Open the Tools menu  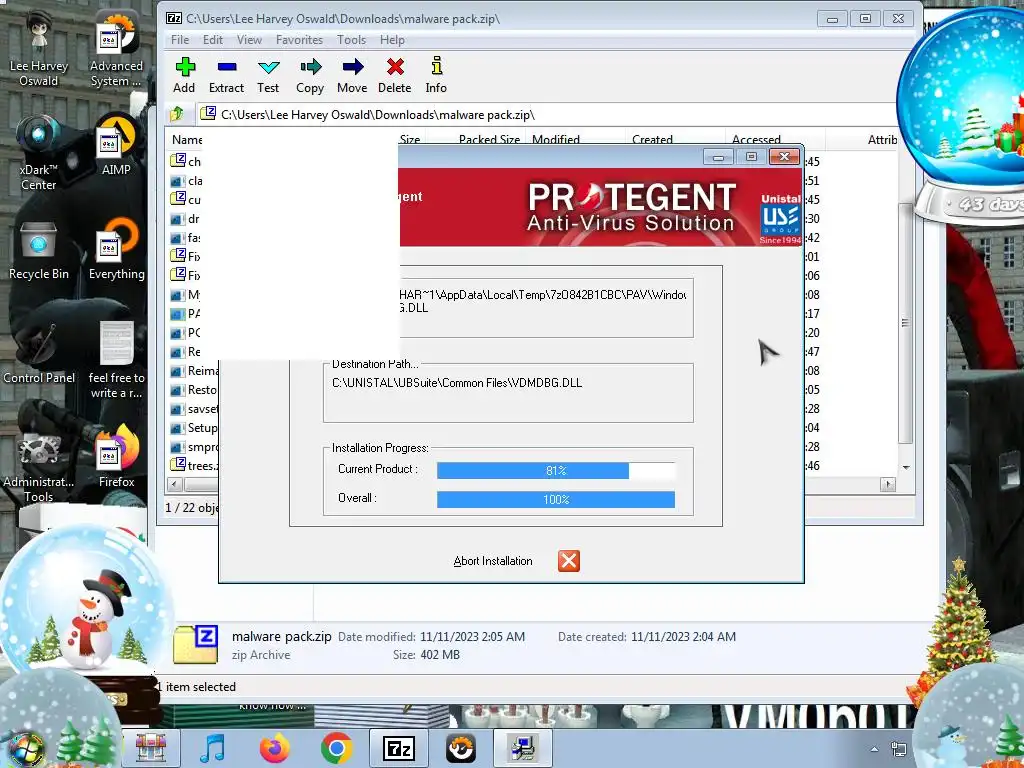coord(351,40)
